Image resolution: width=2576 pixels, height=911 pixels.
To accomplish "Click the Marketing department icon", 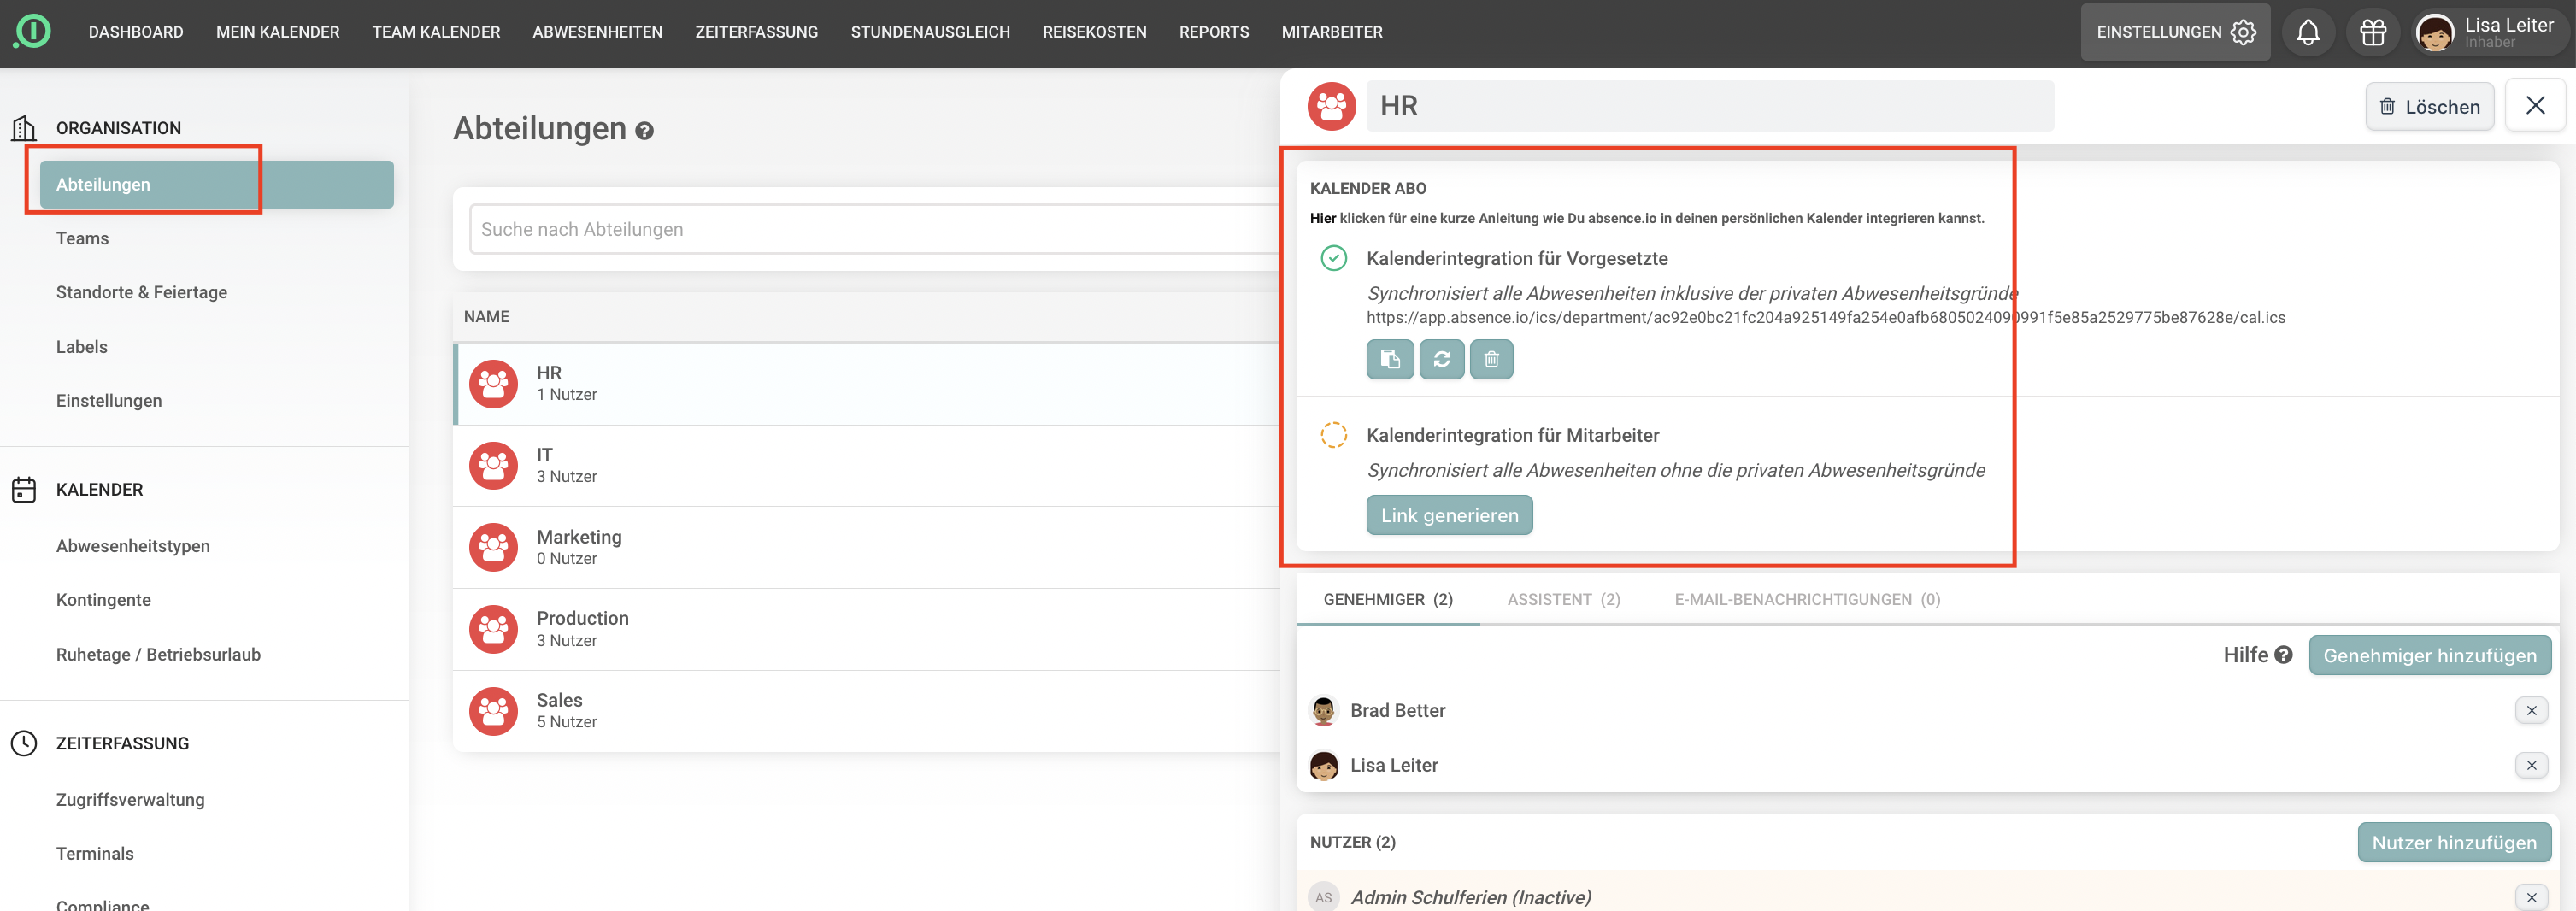I will (494, 548).
